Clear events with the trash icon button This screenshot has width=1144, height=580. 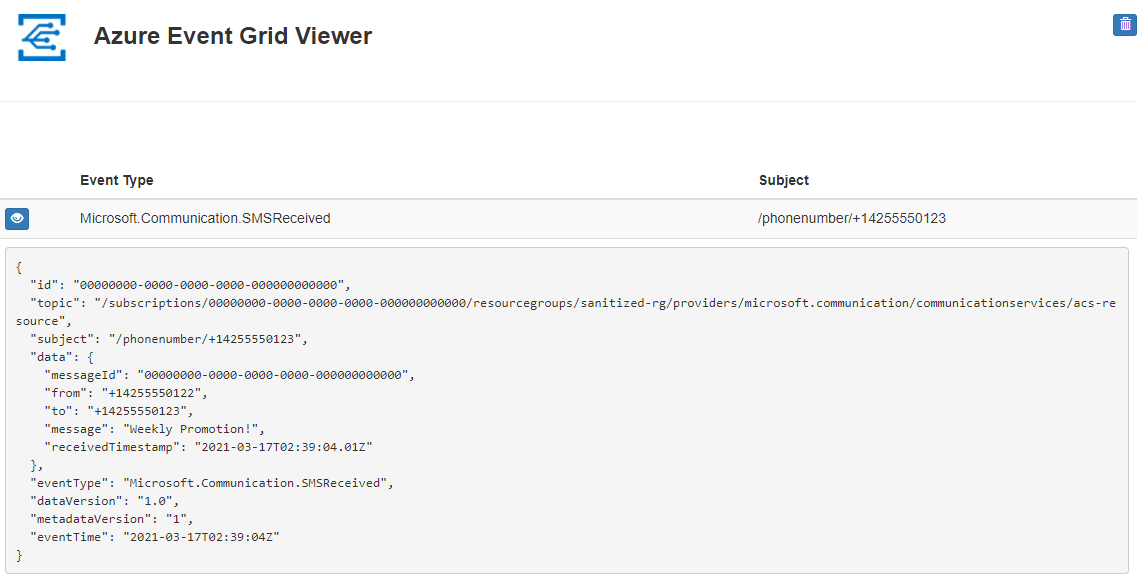(x=1124, y=24)
